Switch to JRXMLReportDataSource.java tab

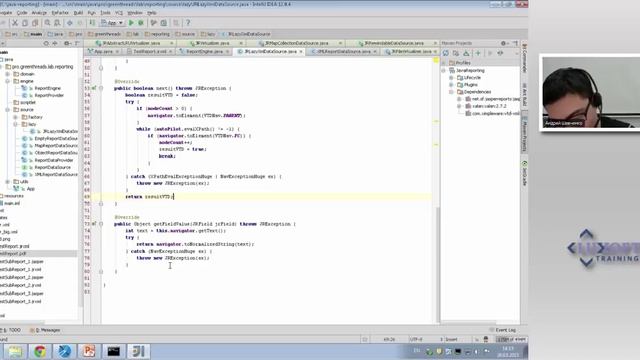coord(343,52)
